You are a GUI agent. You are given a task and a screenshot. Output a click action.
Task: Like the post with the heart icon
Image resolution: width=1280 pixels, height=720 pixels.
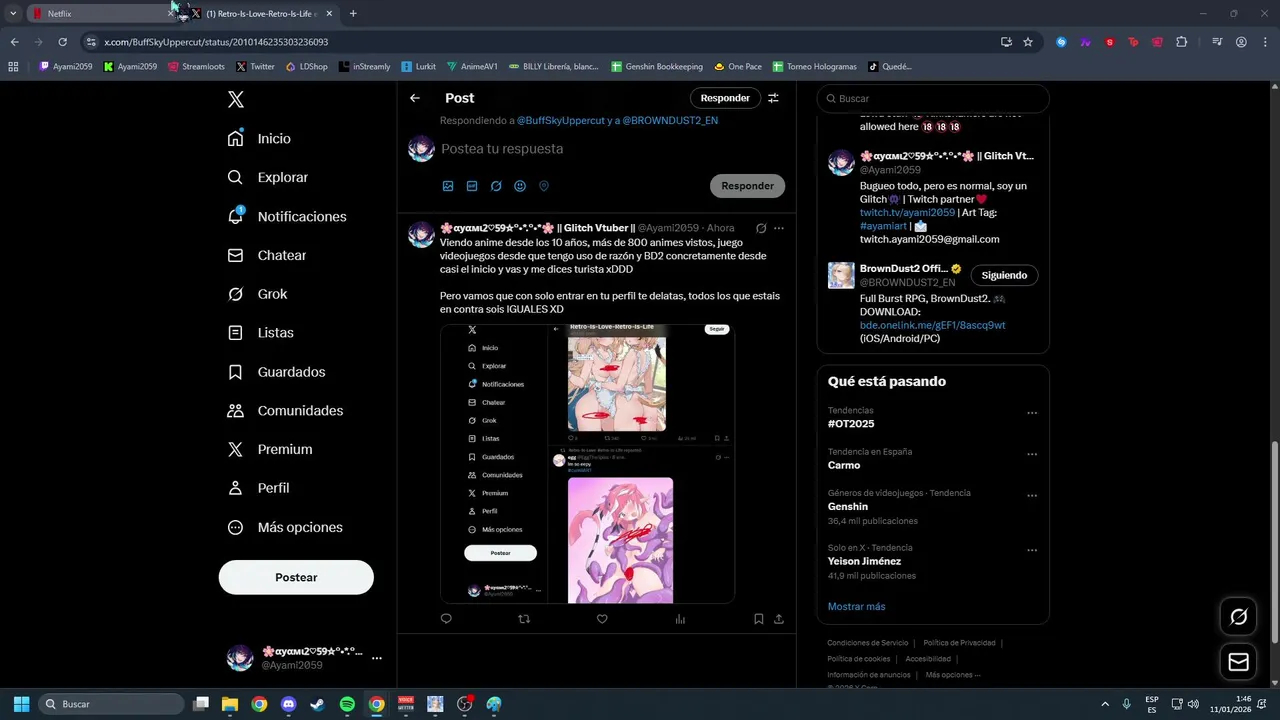pyautogui.click(x=602, y=619)
